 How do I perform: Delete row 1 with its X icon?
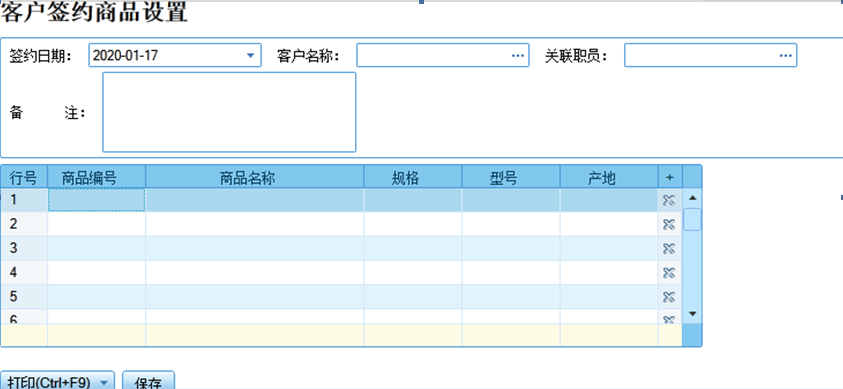[669, 200]
